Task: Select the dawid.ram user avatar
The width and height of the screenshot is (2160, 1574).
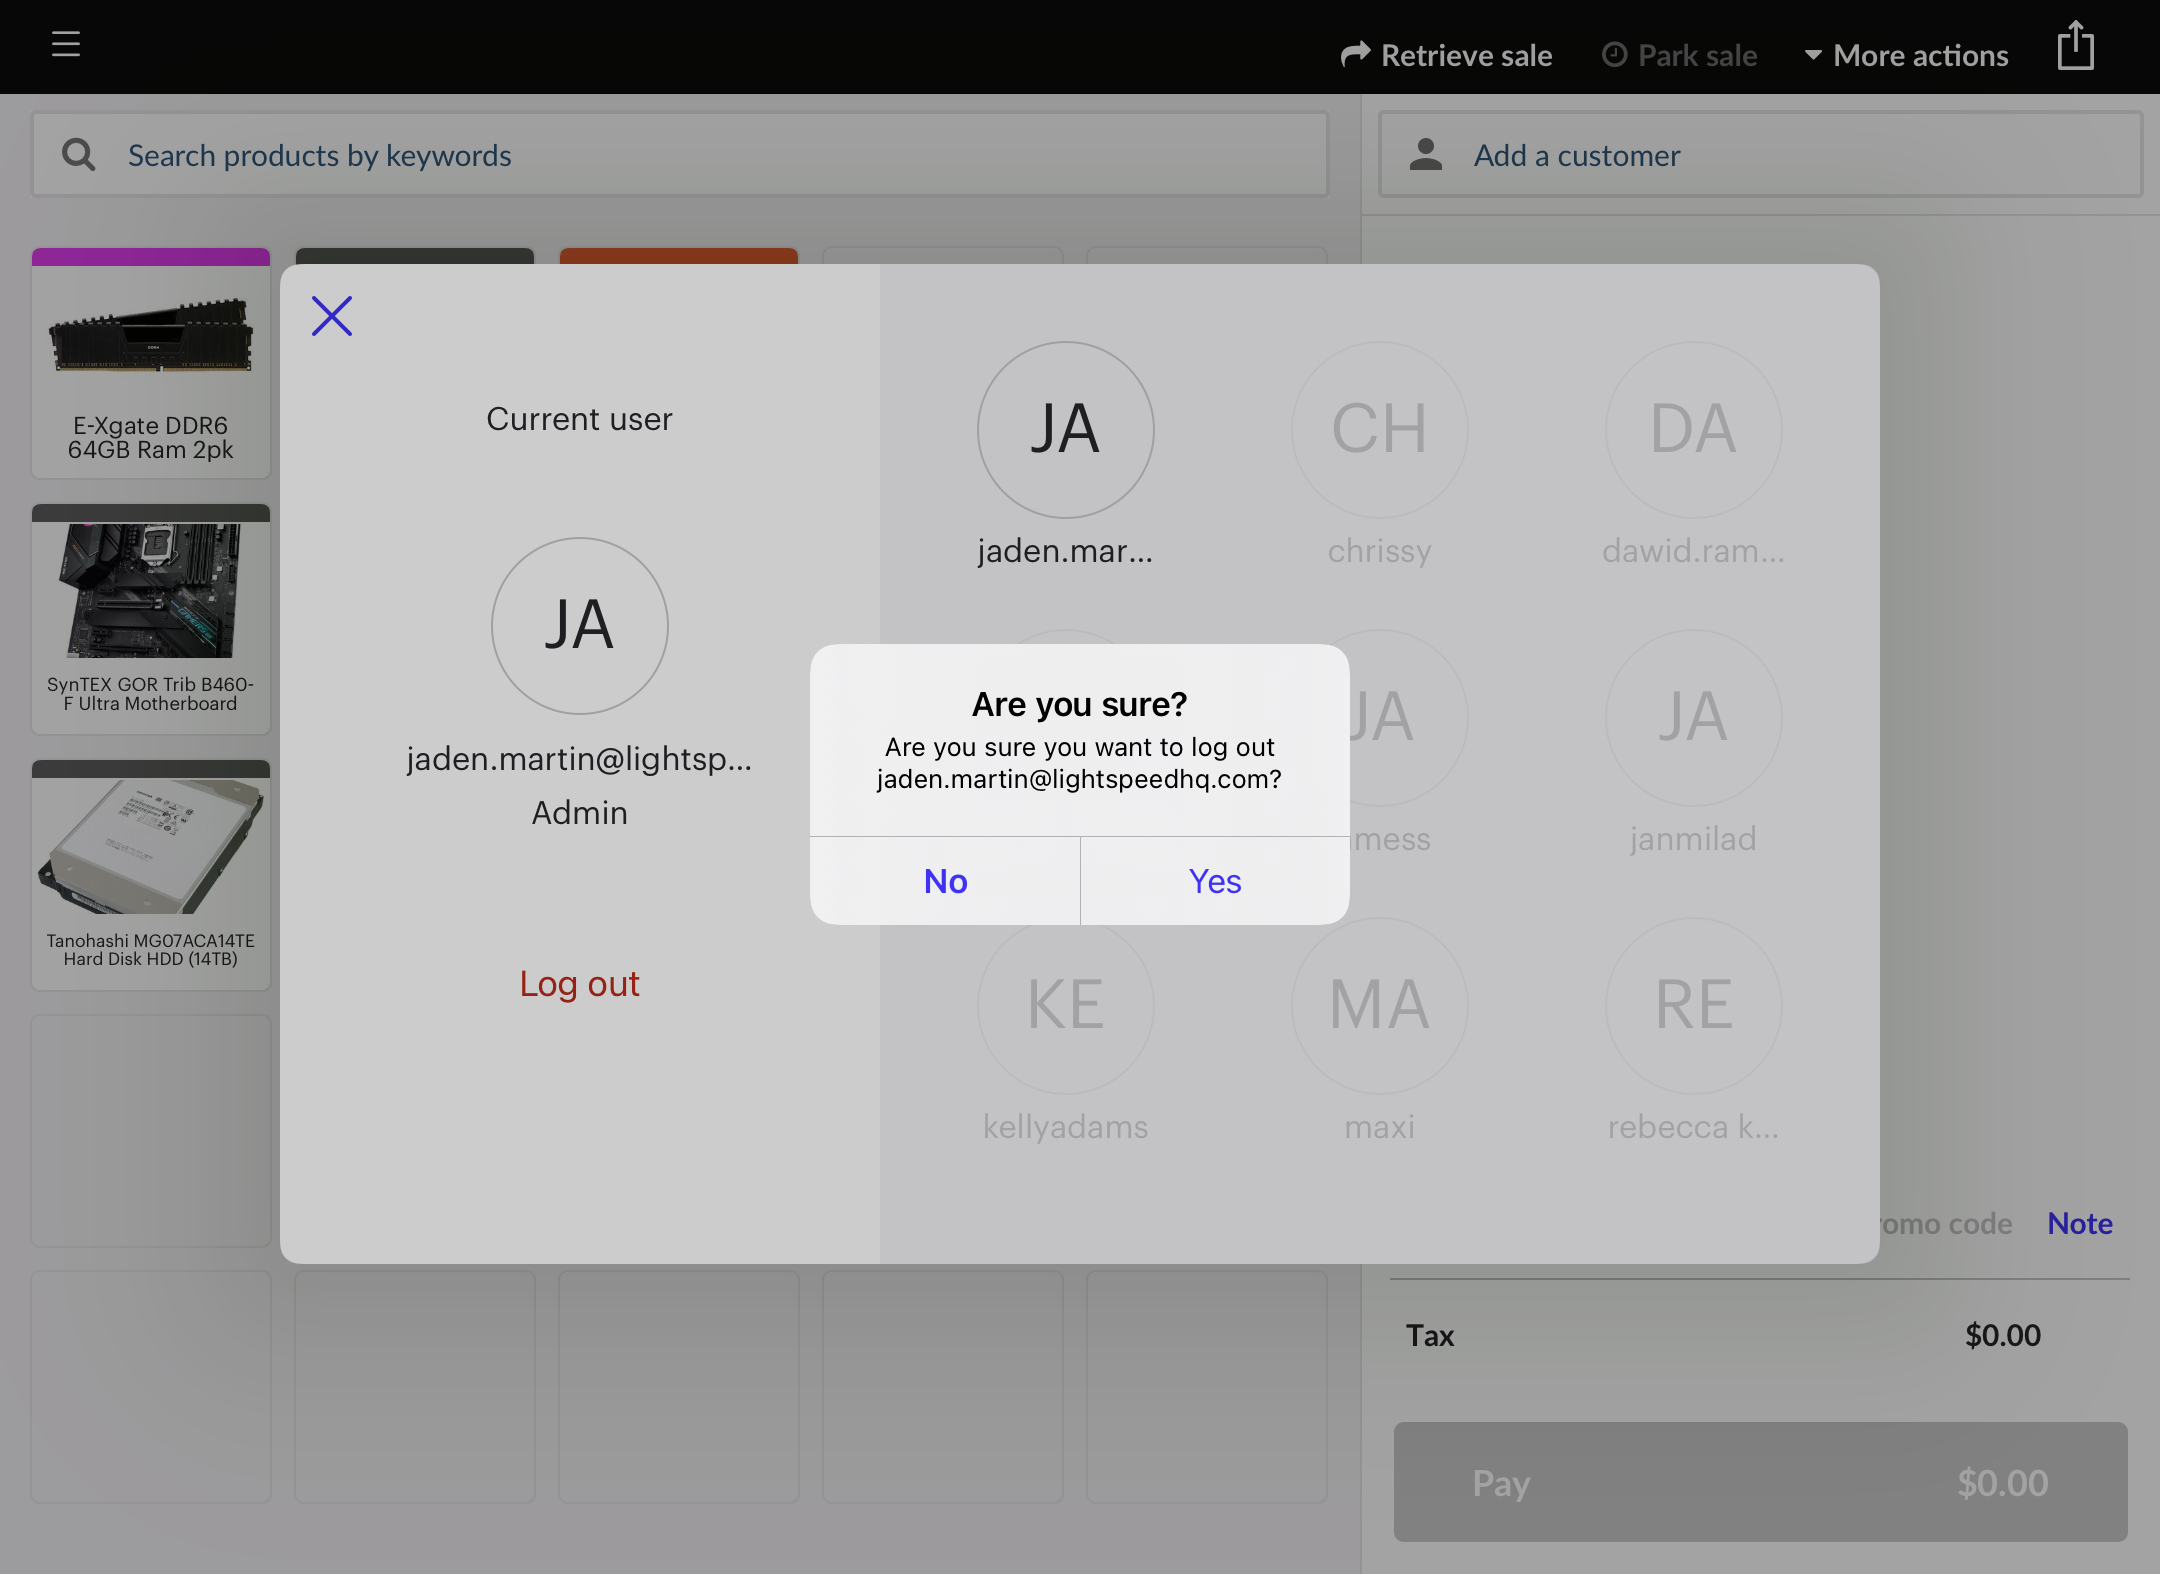Action: 1693,430
